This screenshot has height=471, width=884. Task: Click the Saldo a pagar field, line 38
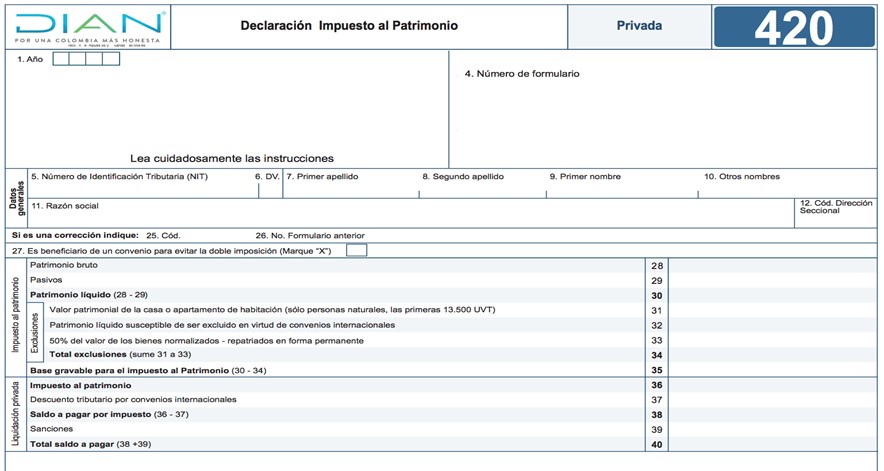[772, 415]
